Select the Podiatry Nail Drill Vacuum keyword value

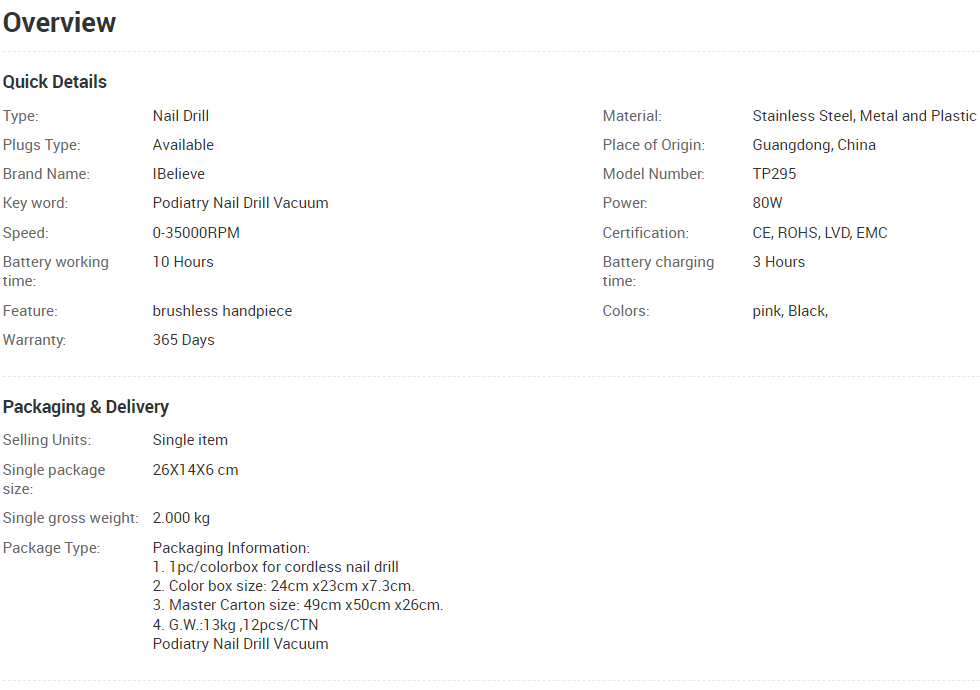coord(241,203)
